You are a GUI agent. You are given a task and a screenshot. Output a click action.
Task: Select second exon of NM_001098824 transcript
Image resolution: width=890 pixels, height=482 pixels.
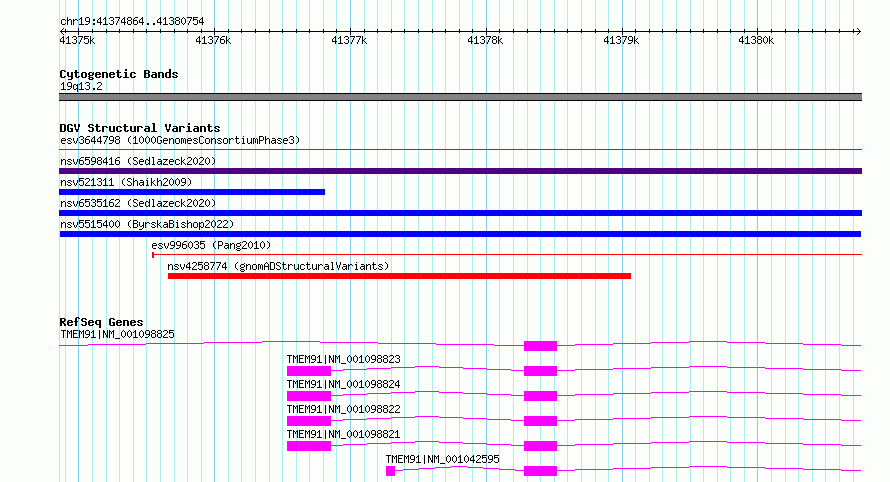coord(540,396)
